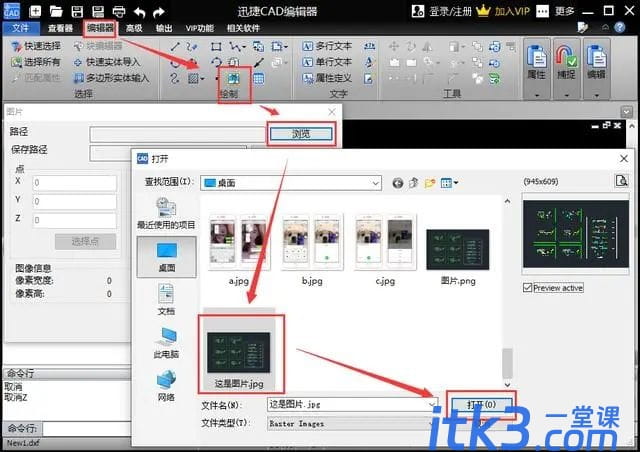Expand the hatch tool dropdown in 绘制 group
The width and height of the screenshot is (640, 452).
click(202, 78)
